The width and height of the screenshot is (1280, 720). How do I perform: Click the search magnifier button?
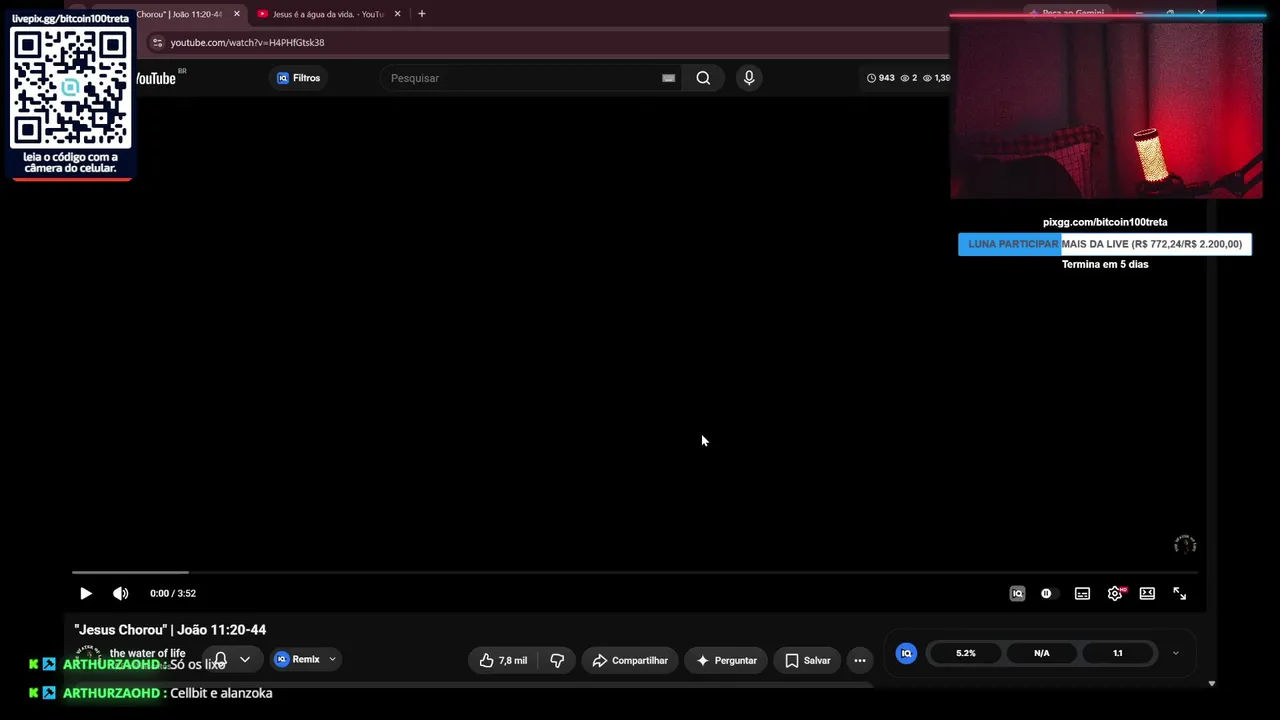[703, 78]
